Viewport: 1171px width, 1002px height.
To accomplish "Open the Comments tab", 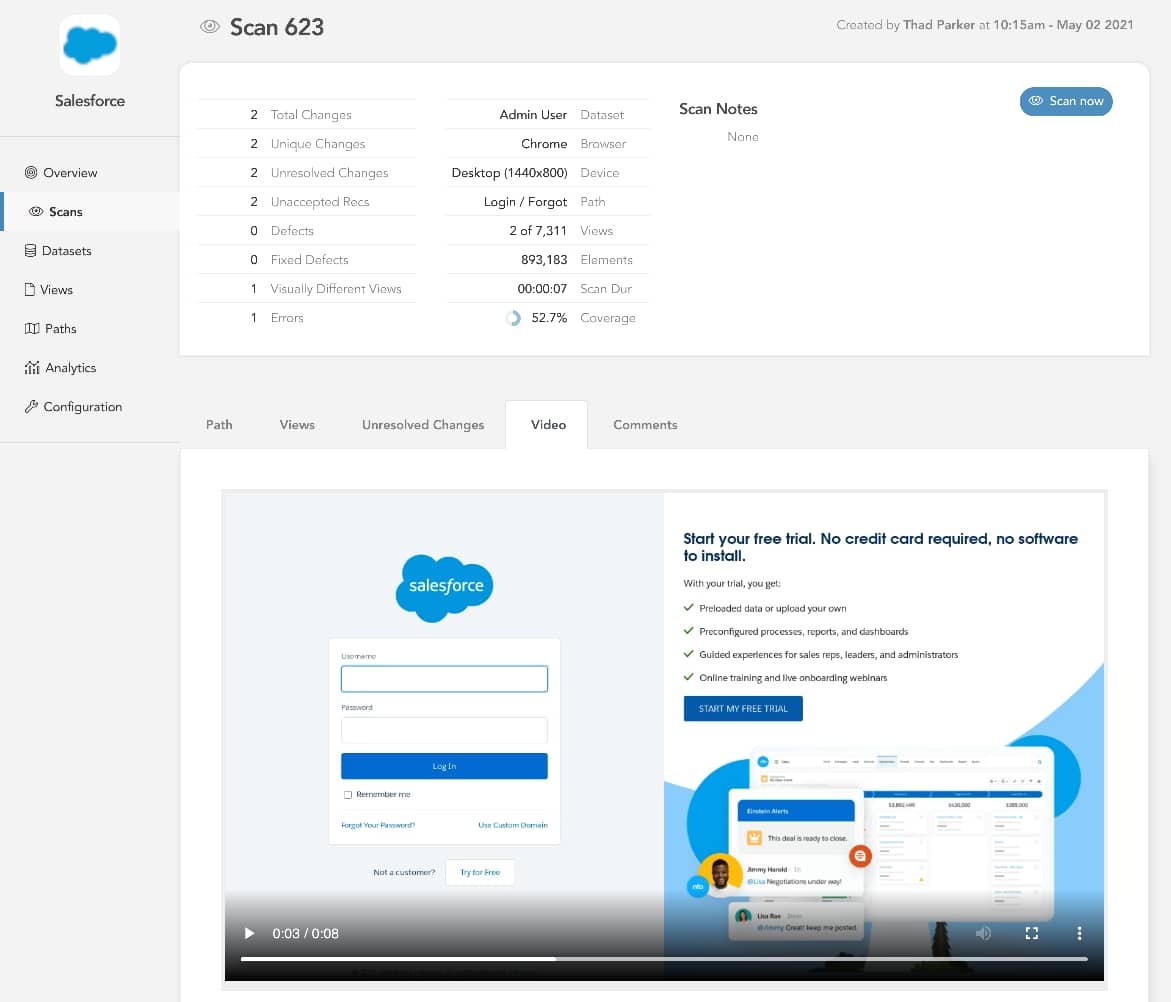I will click(645, 425).
